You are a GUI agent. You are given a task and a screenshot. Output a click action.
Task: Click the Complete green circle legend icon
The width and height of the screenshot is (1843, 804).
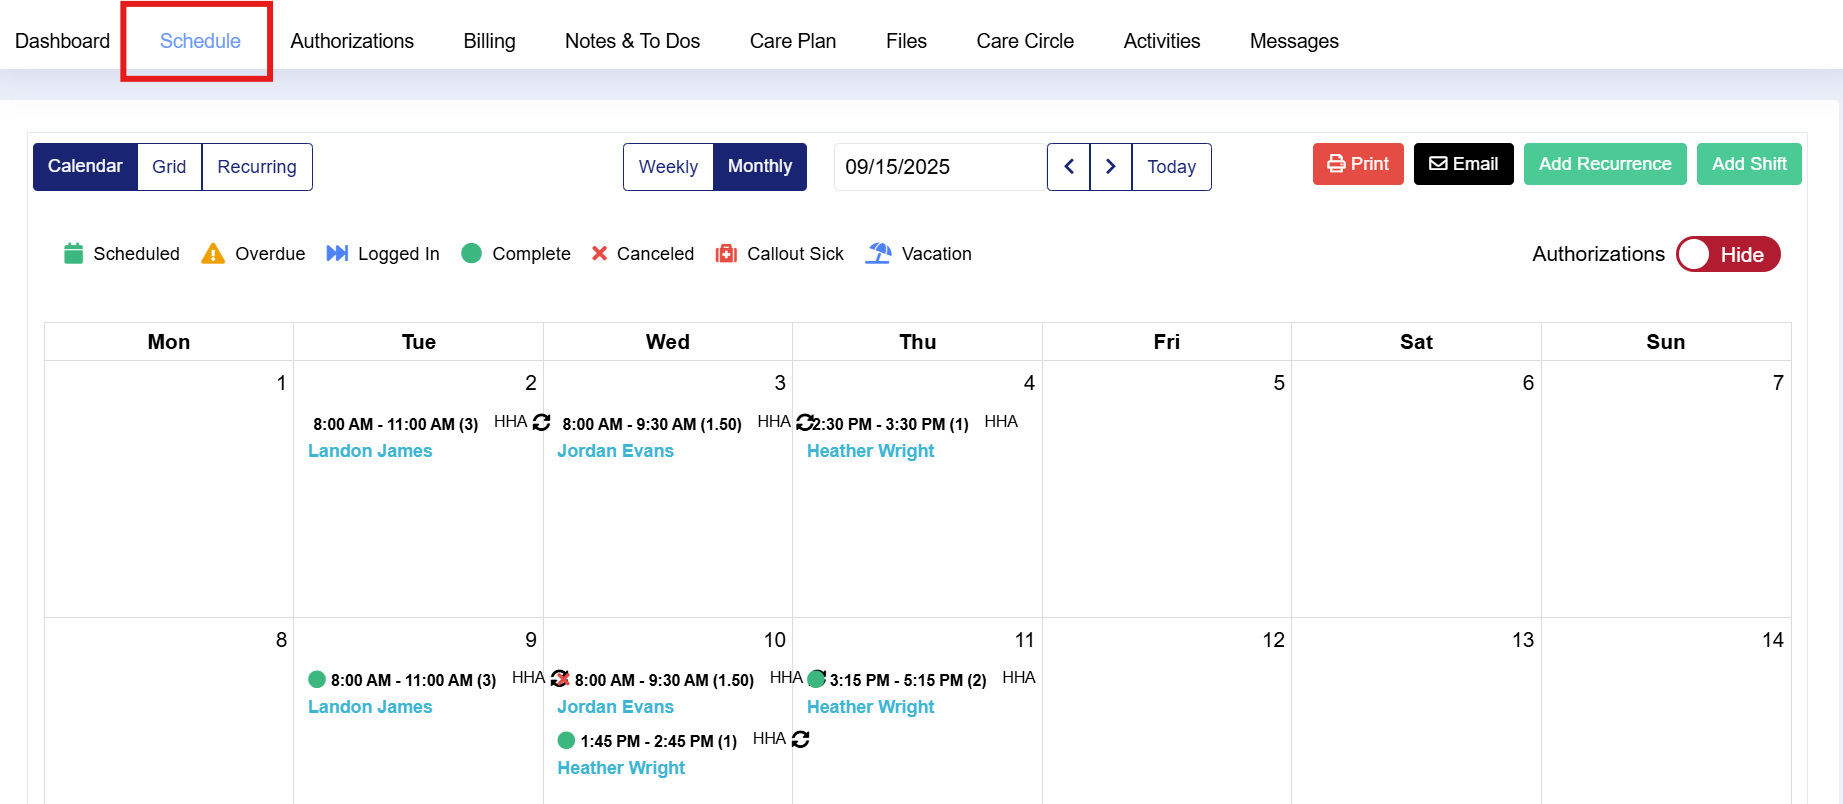pos(472,254)
